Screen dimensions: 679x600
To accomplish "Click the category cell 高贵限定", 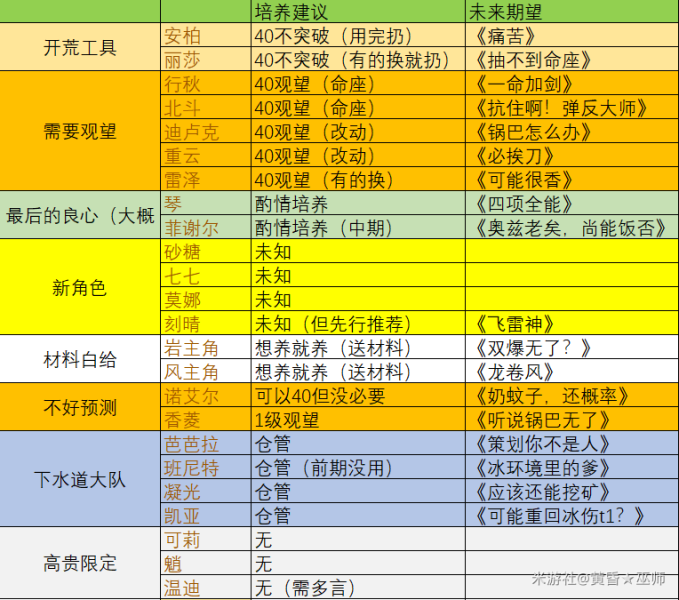I will (x=80, y=563).
